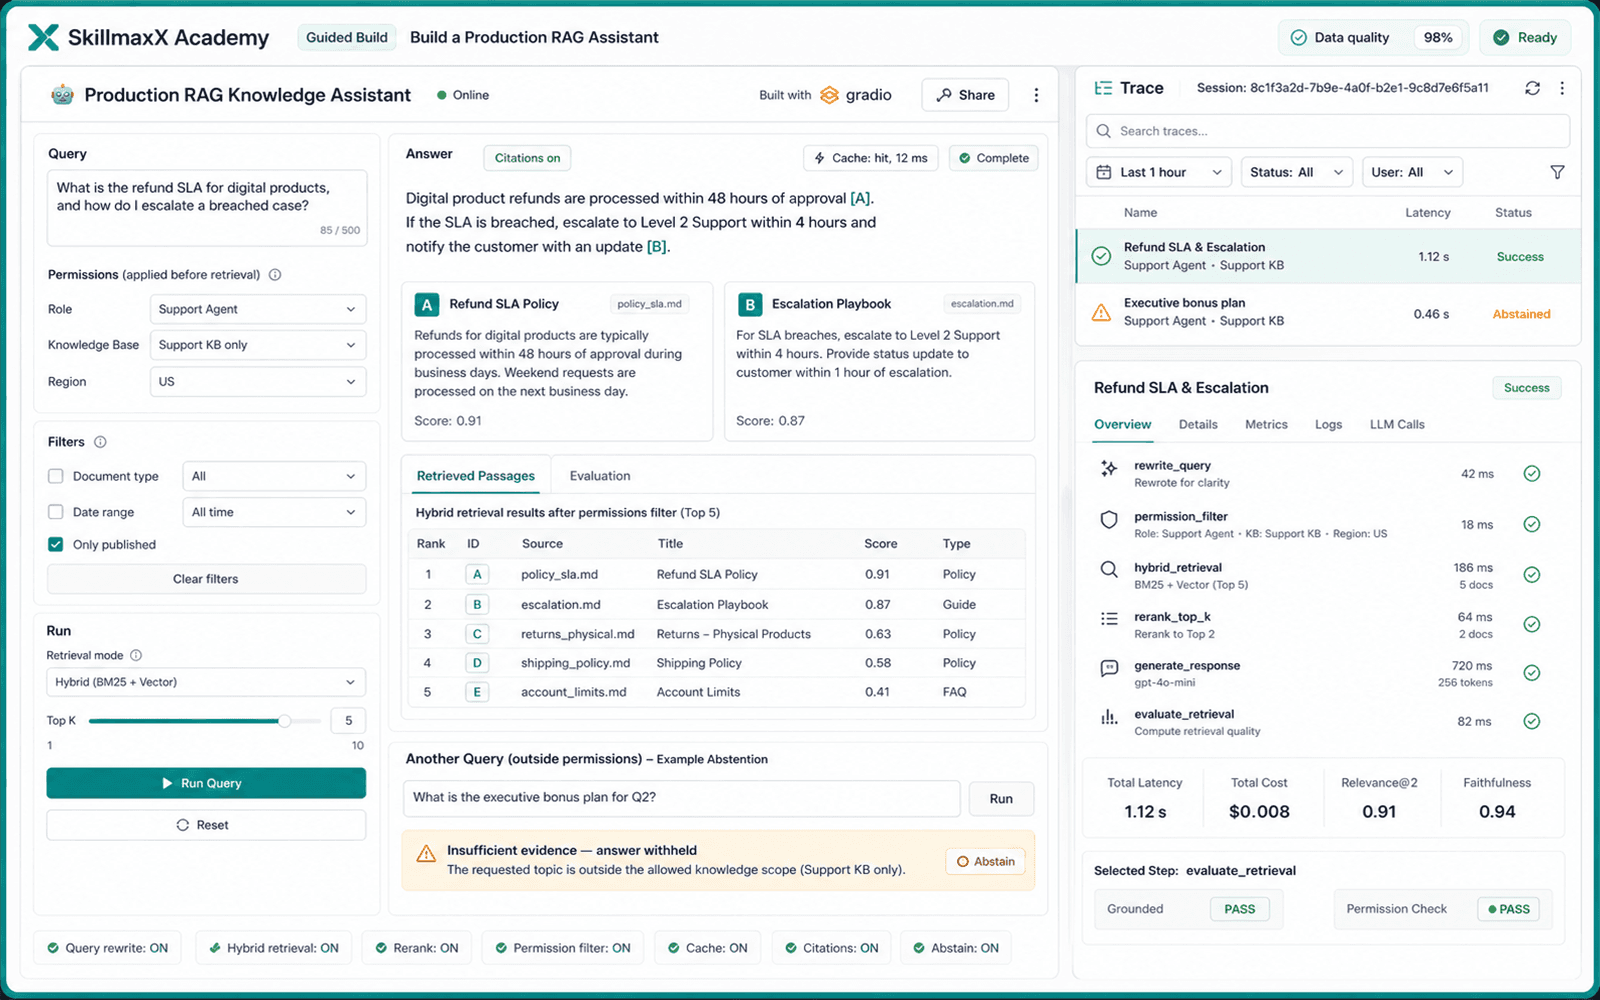Click the Top K slider thumb
Viewport: 1600px width, 1000px height.
pos(285,721)
